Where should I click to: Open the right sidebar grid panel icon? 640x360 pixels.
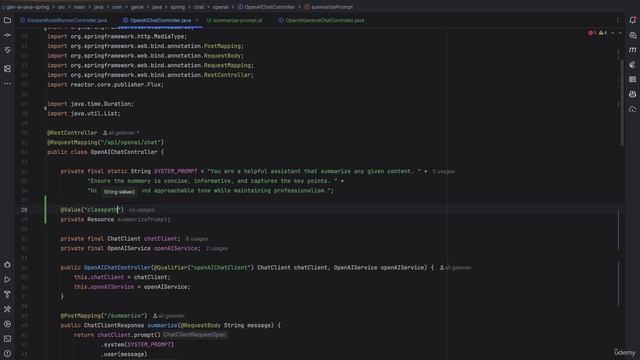click(633, 80)
